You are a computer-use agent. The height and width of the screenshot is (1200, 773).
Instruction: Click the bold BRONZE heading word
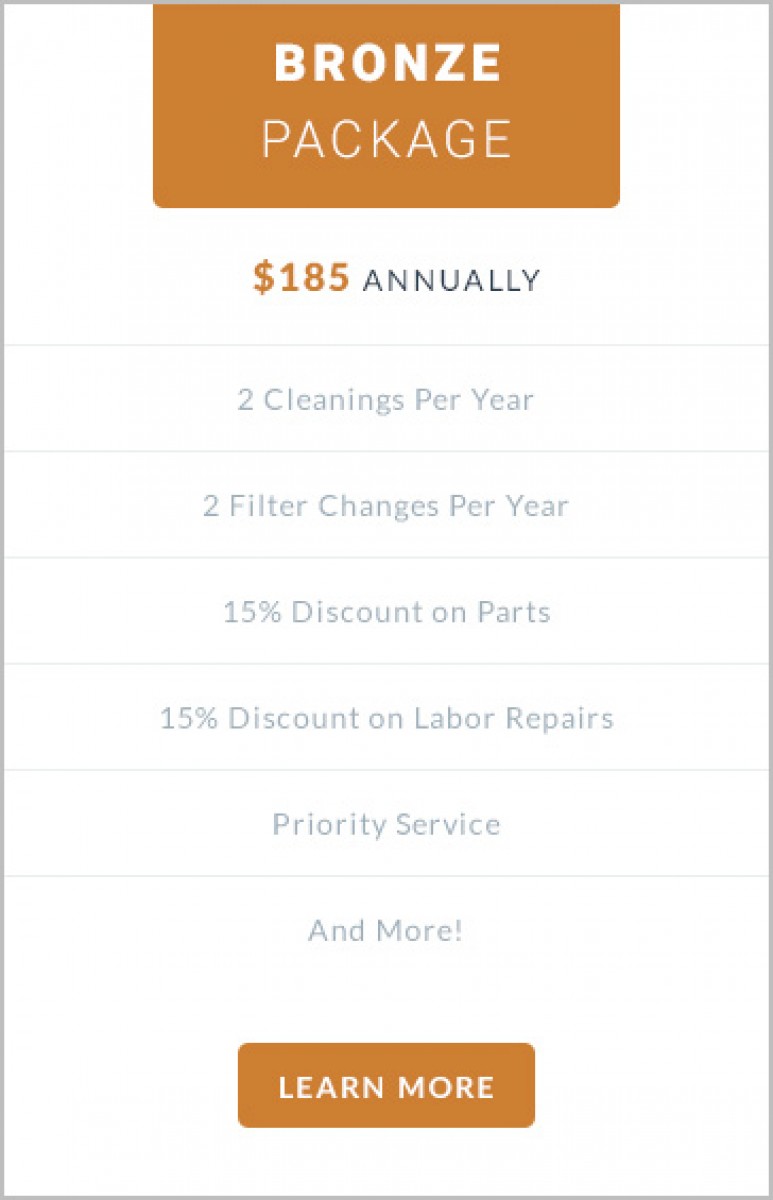[x=387, y=64]
